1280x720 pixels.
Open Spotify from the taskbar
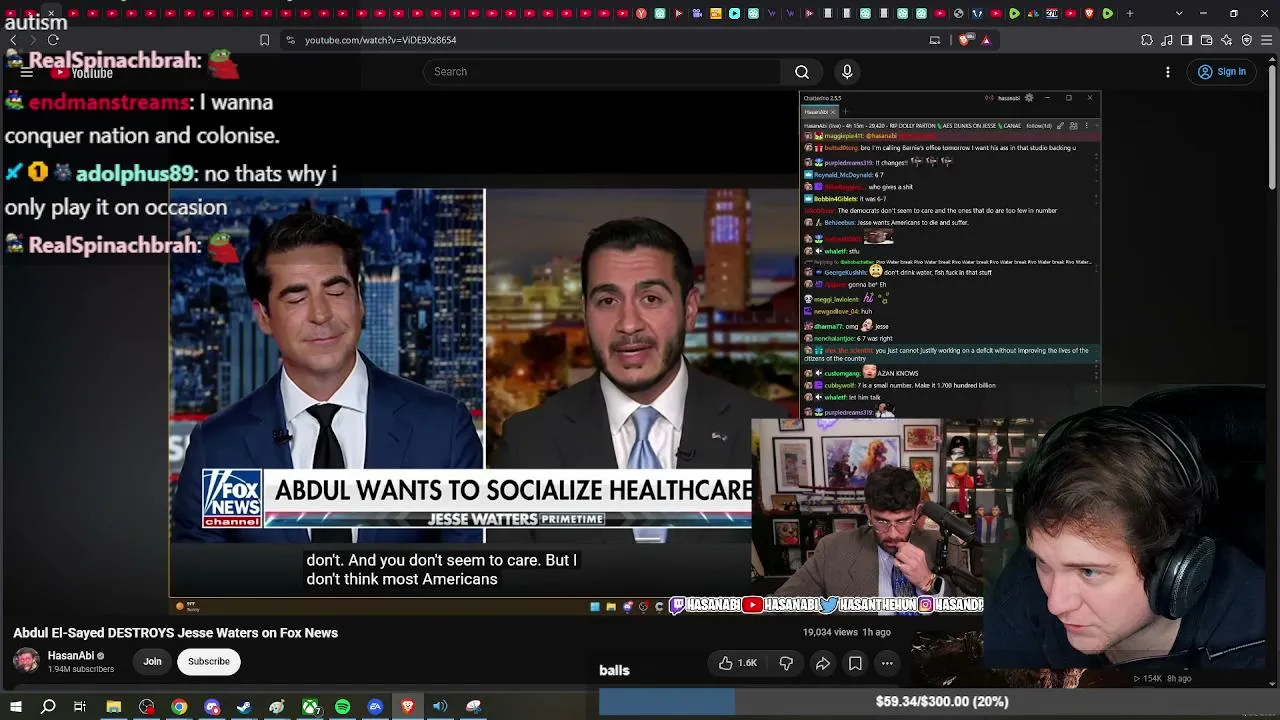click(x=343, y=707)
